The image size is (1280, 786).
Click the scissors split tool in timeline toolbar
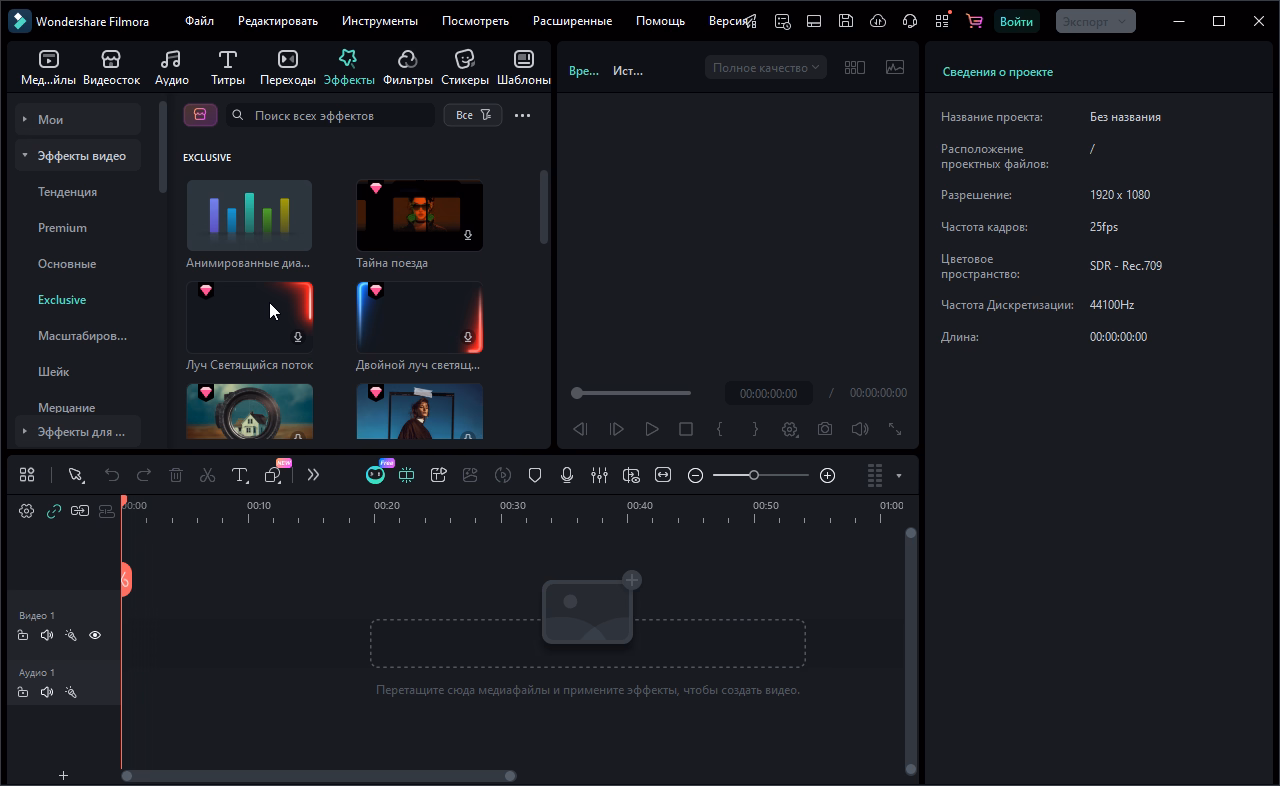(x=208, y=475)
